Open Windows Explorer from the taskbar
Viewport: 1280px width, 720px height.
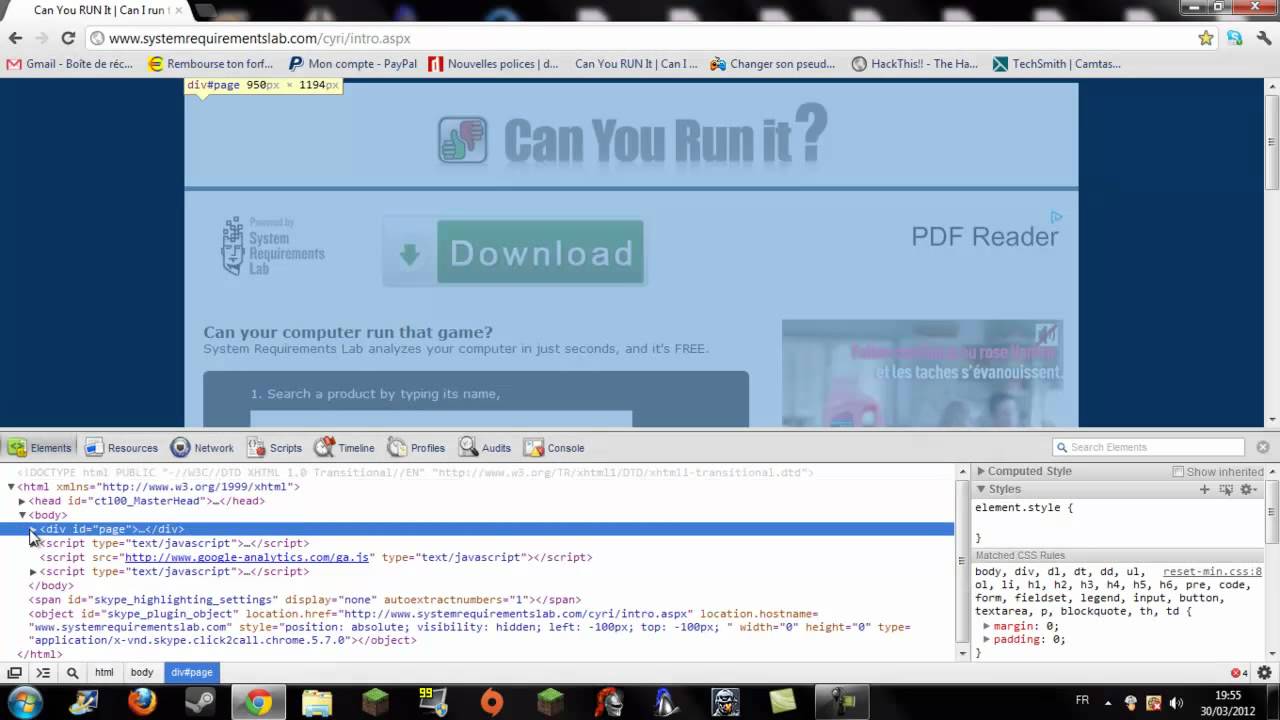coord(317,702)
